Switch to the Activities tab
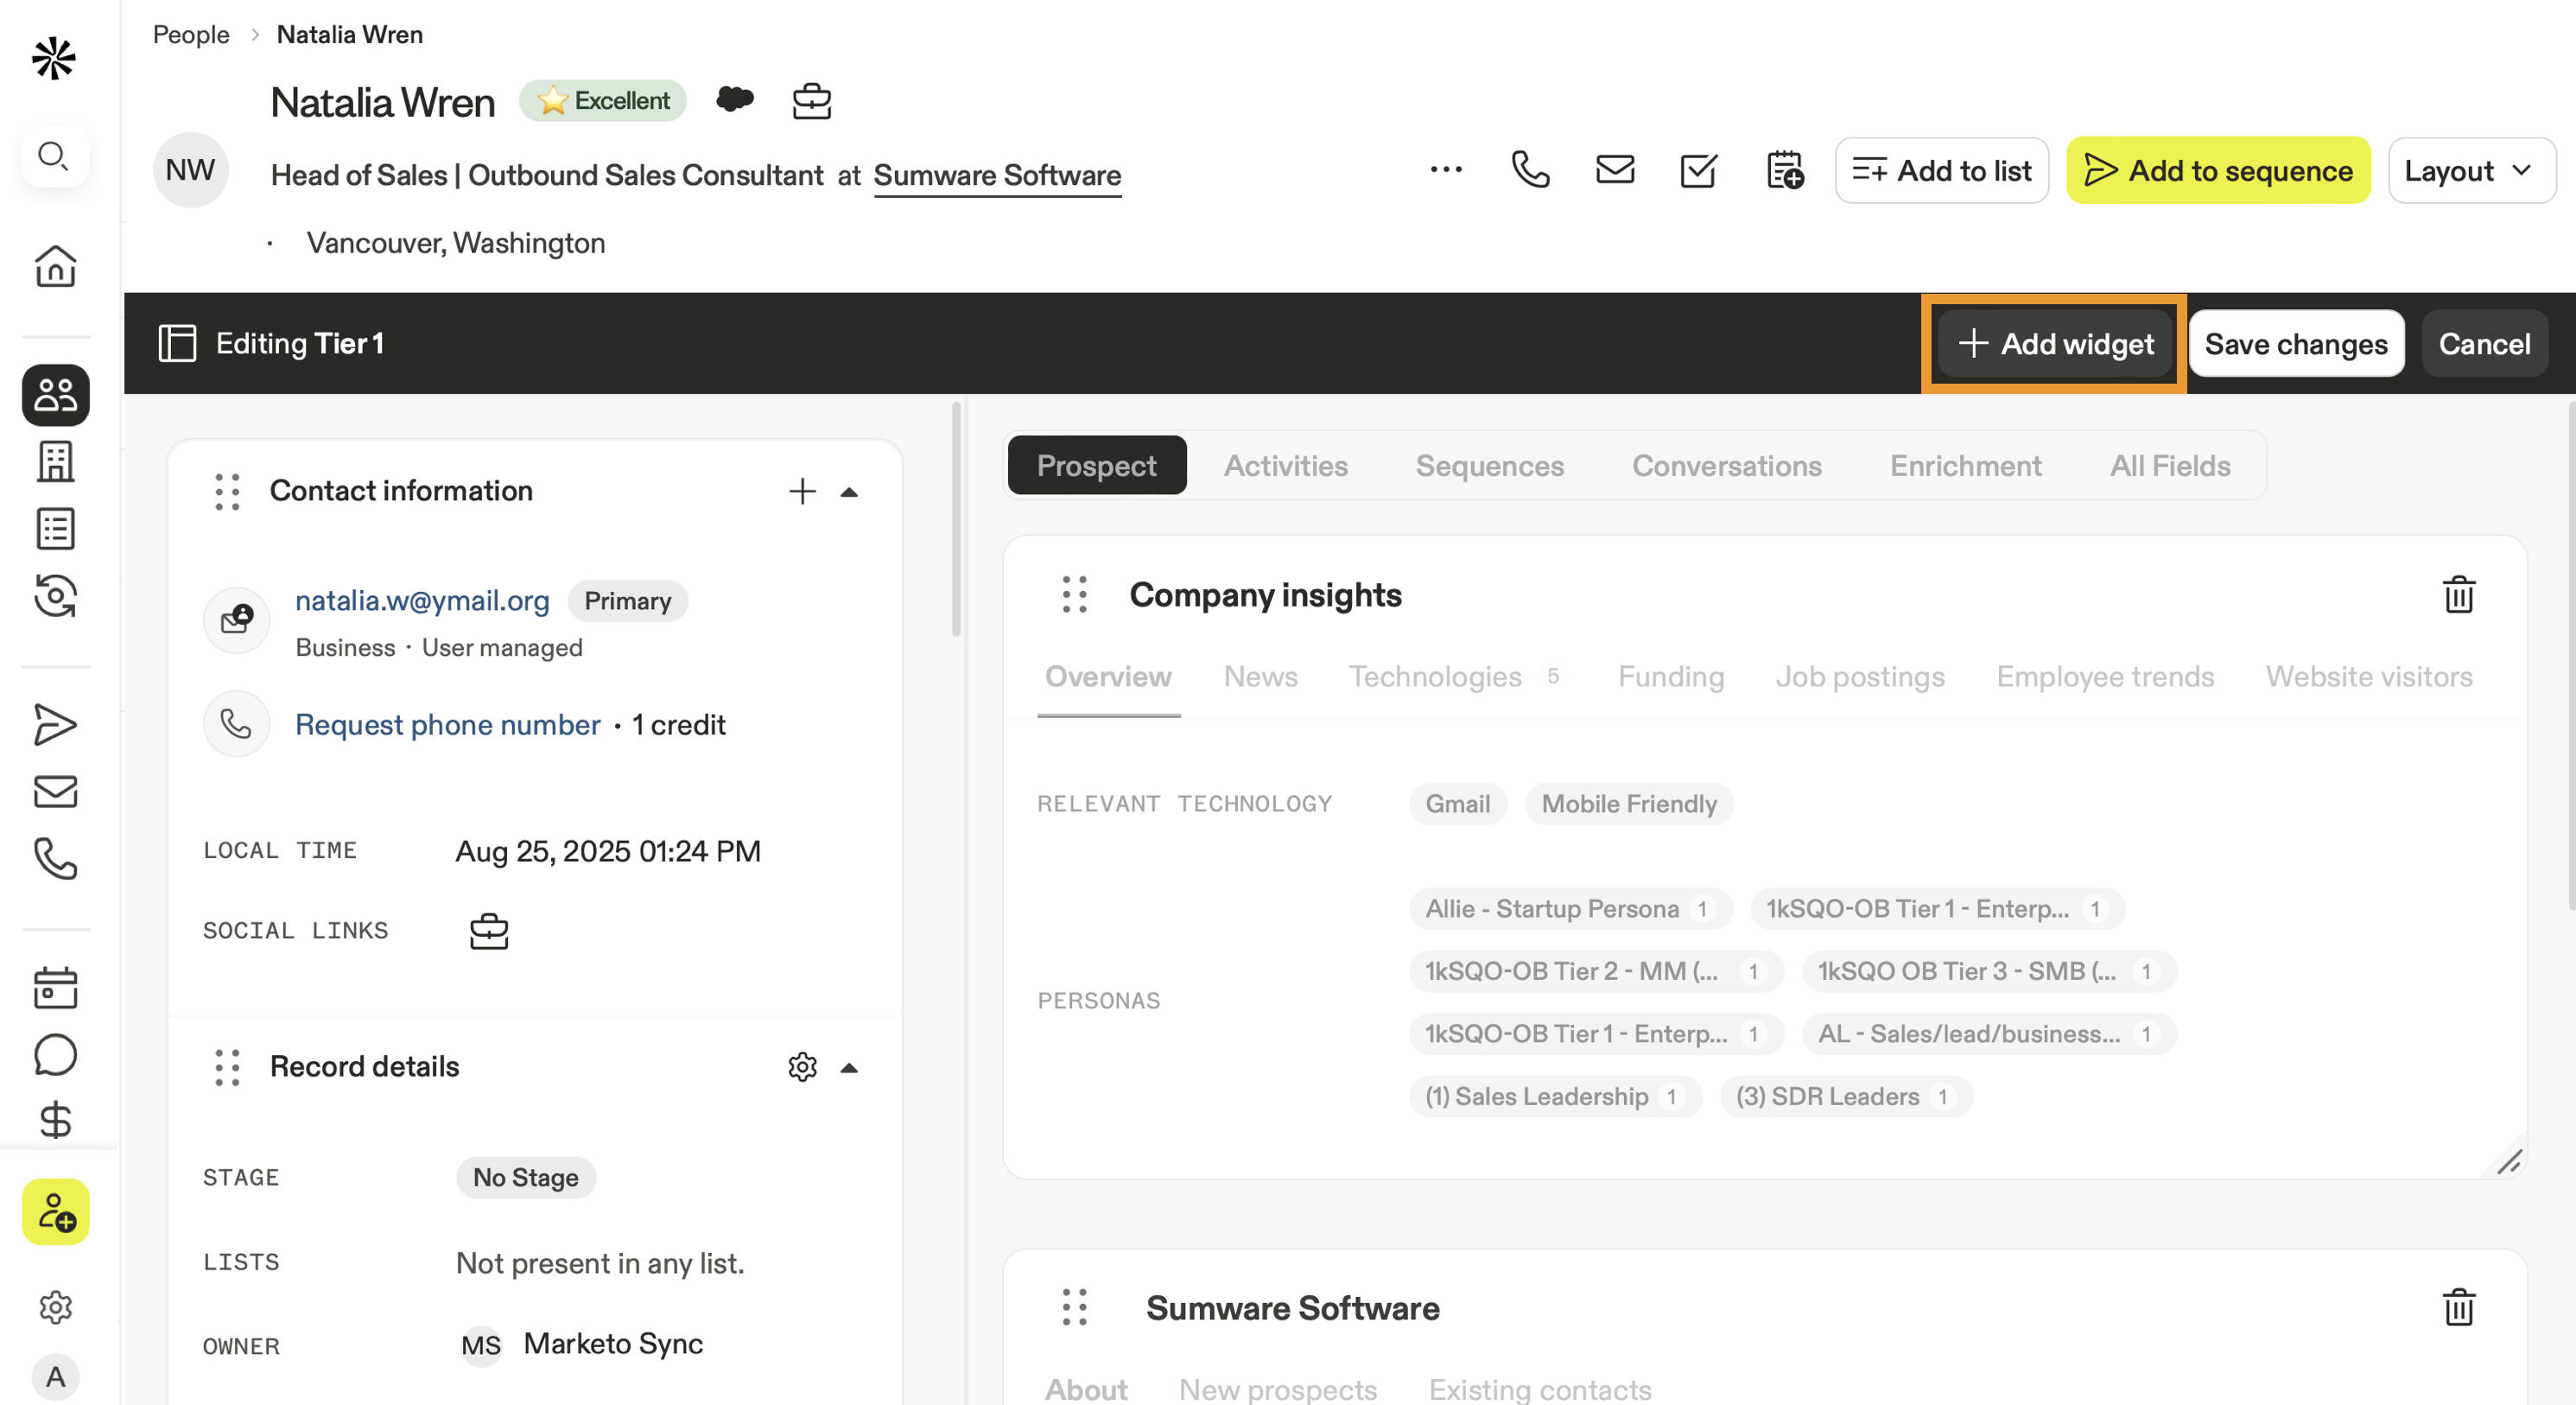The height and width of the screenshot is (1405, 2576). coord(1286,466)
